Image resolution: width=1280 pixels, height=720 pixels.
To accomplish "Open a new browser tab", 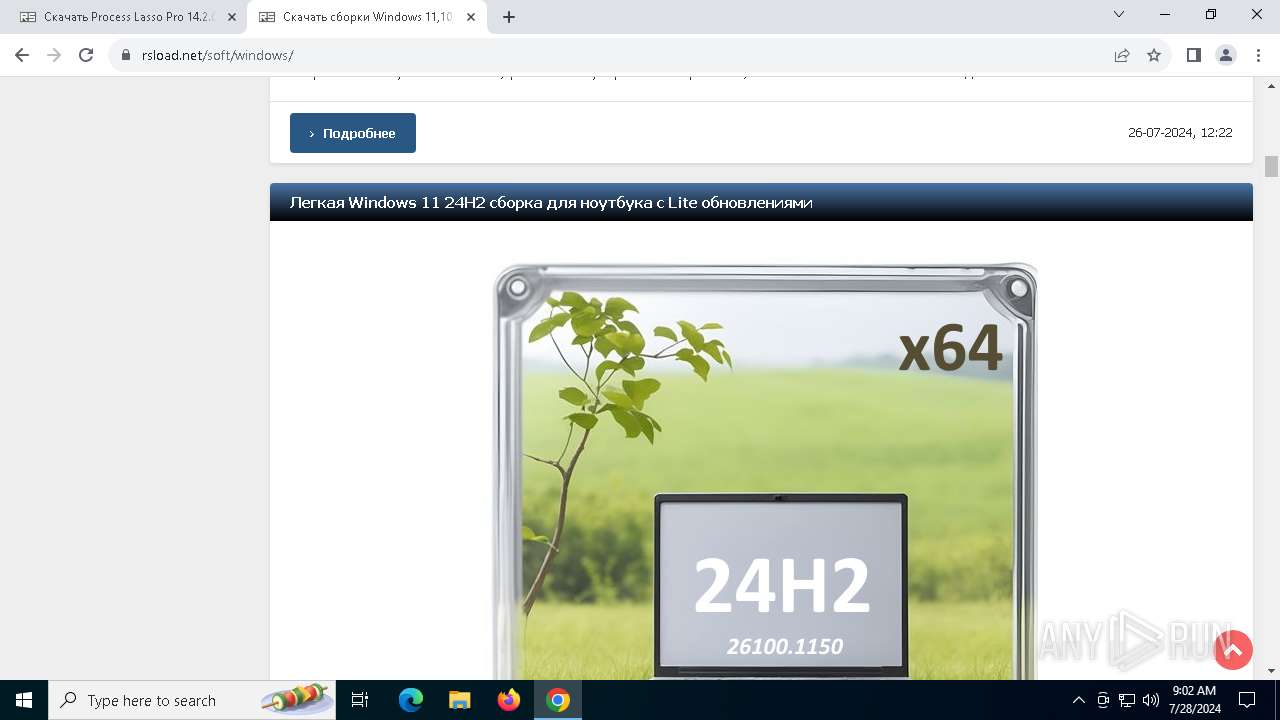I will (x=509, y=17).
